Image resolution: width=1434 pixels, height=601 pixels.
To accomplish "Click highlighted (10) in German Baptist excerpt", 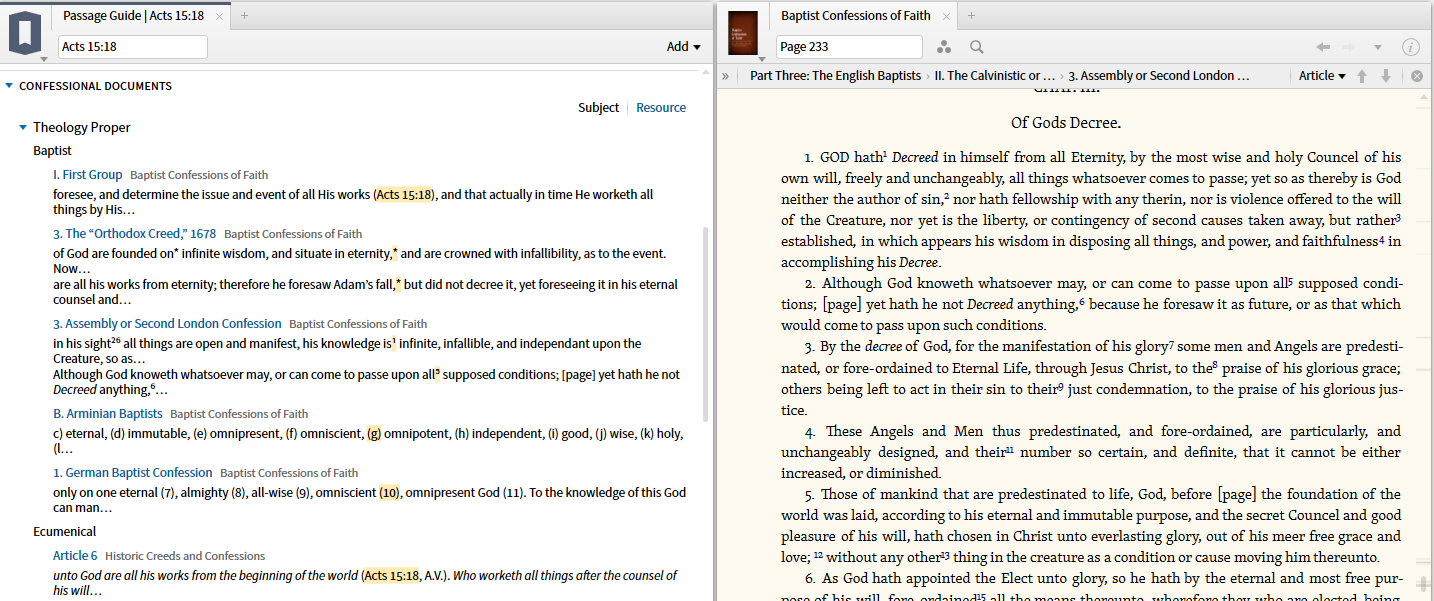I will click(389, 493).
